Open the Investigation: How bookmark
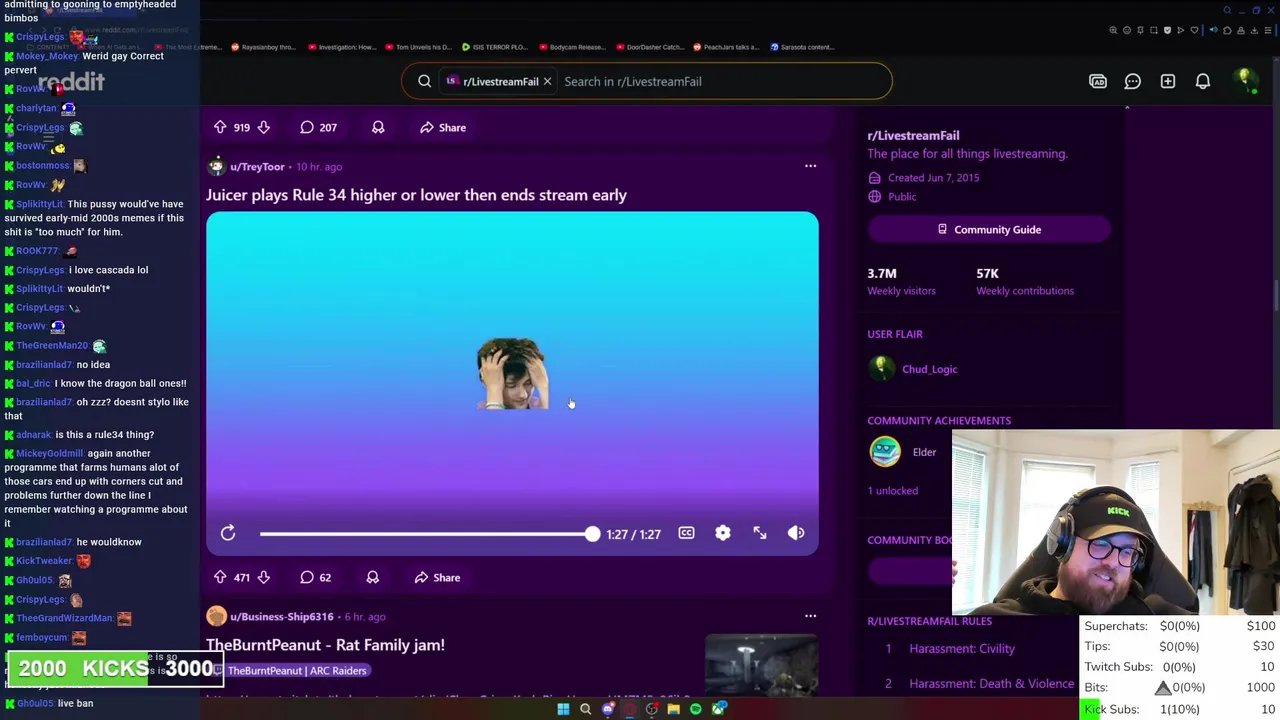 [x=342, y=47]
